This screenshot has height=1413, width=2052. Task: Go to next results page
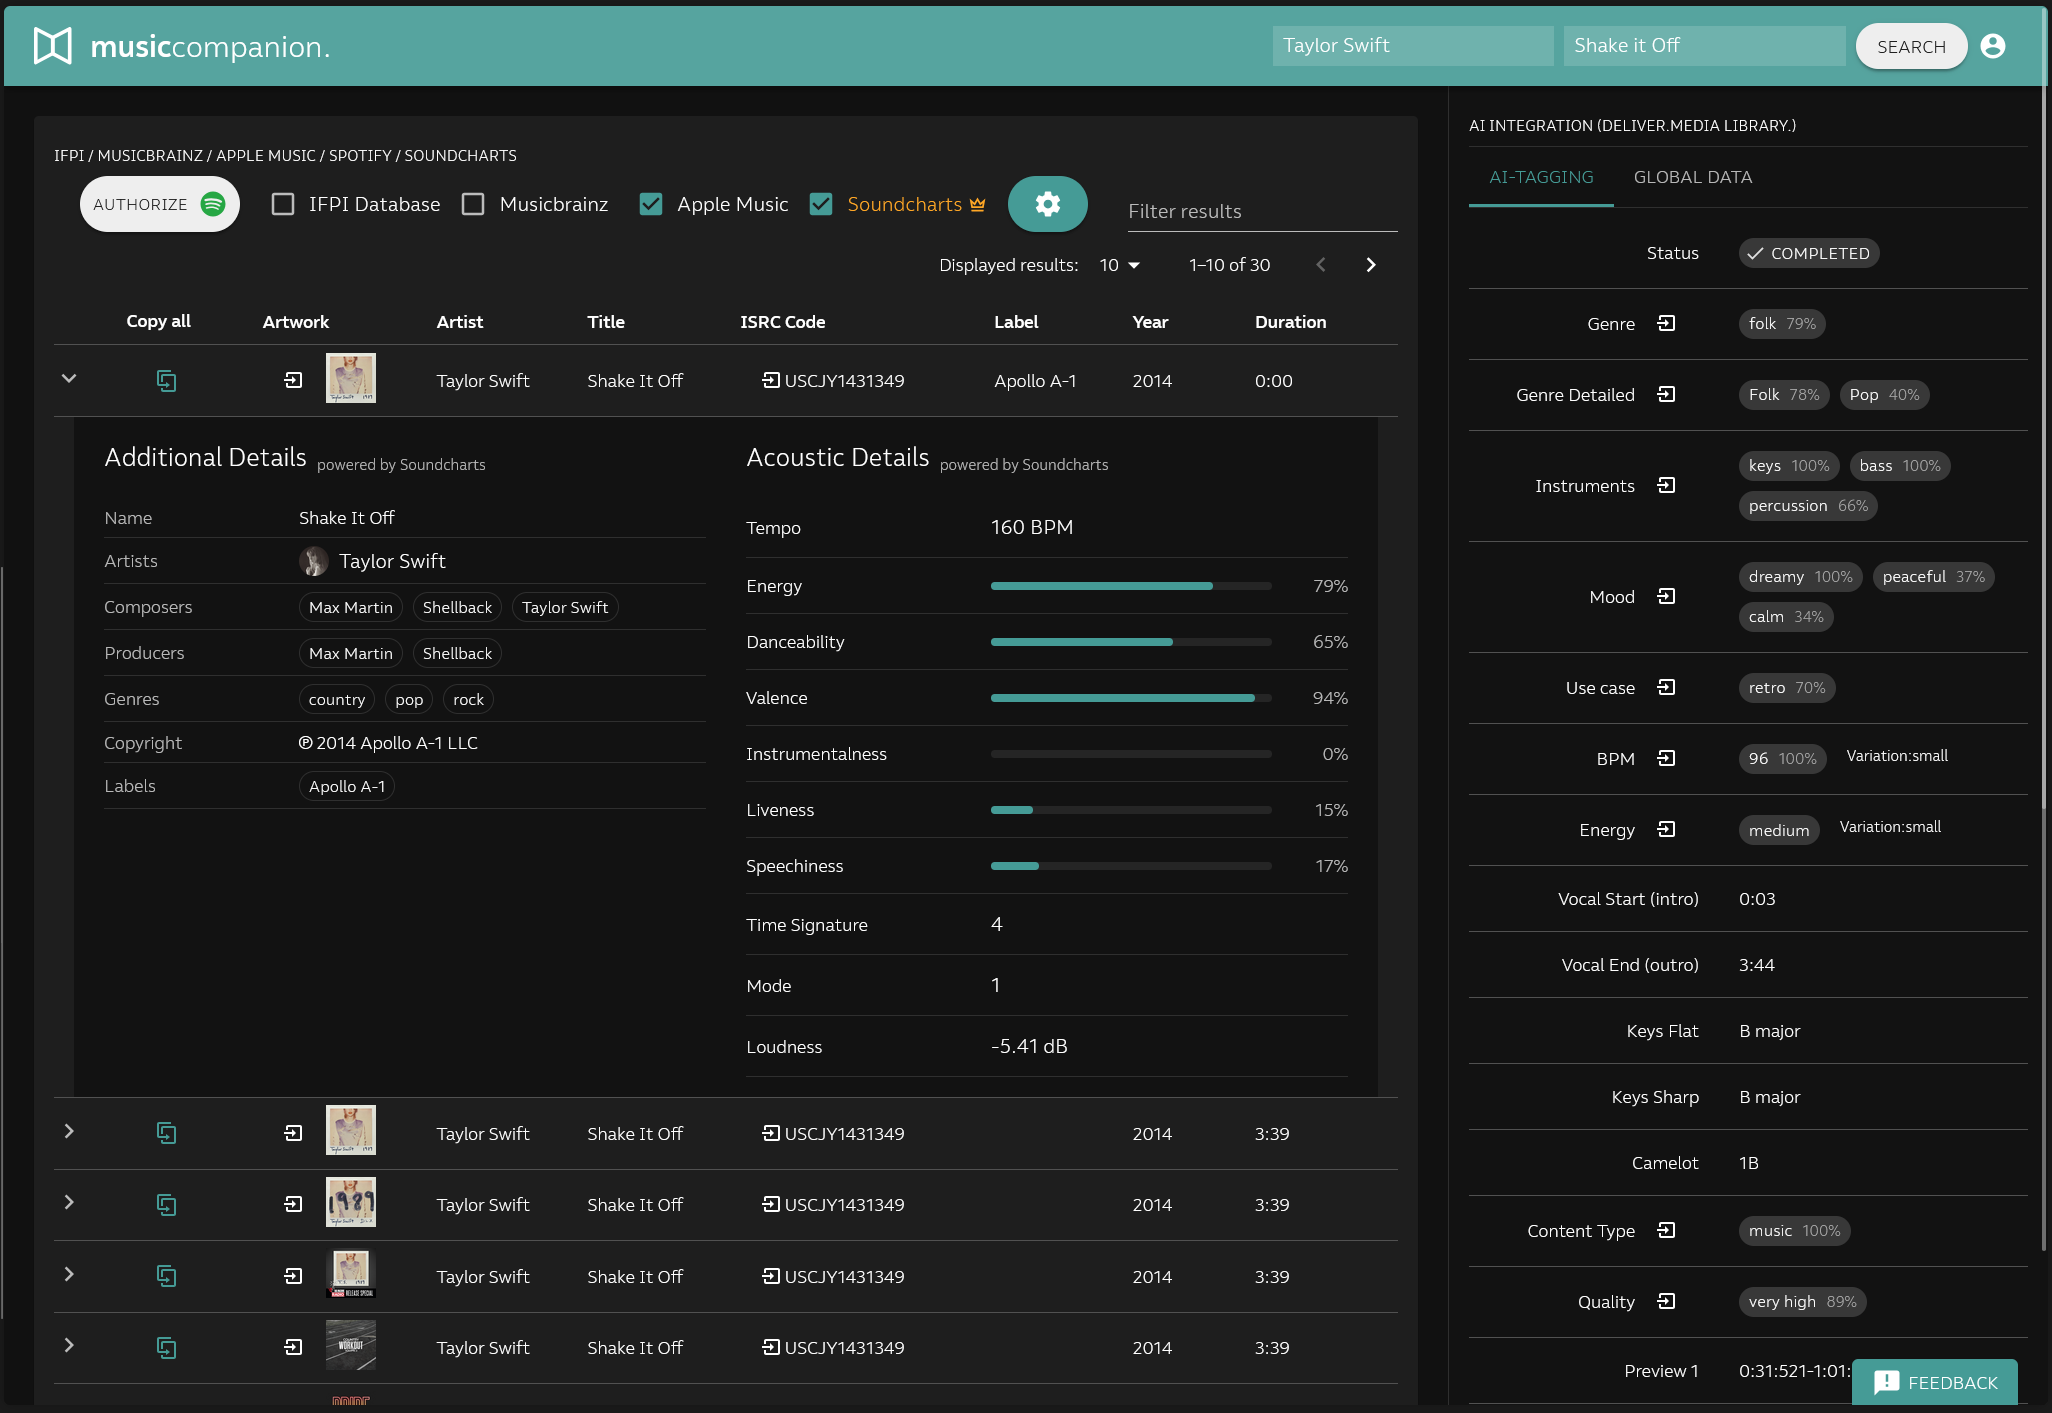pos(1371,265)
